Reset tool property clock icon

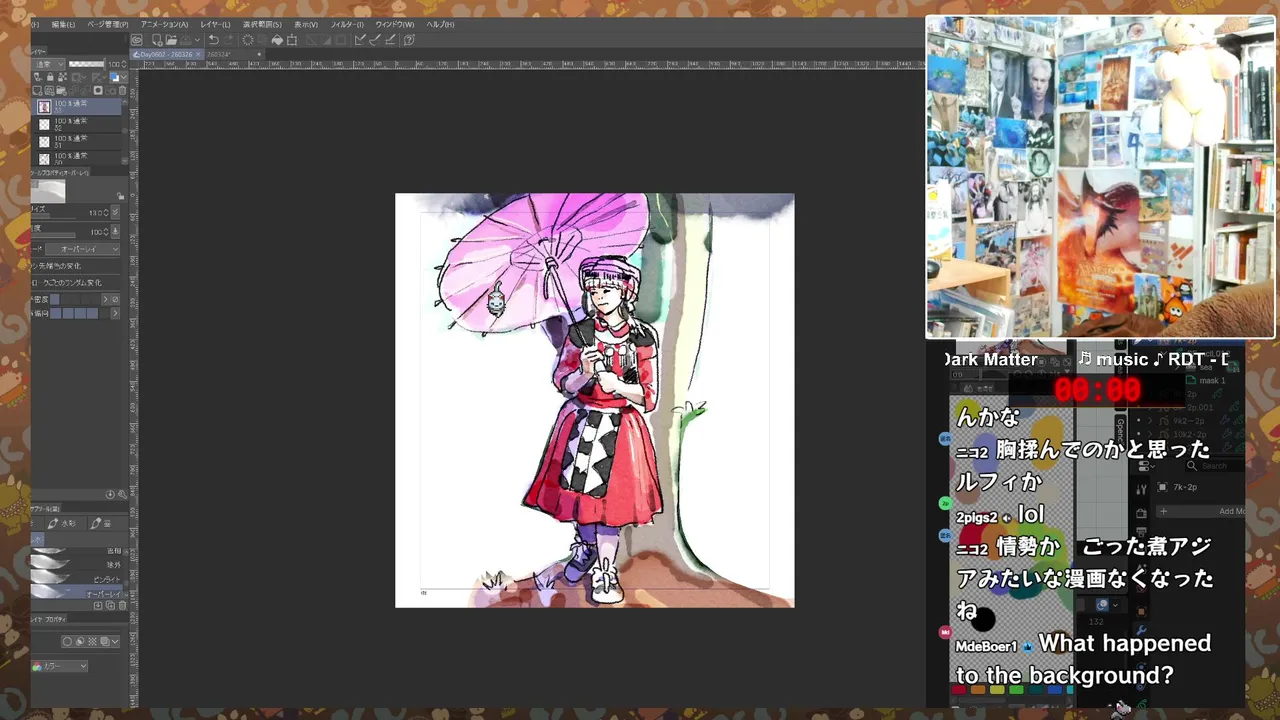110,494
